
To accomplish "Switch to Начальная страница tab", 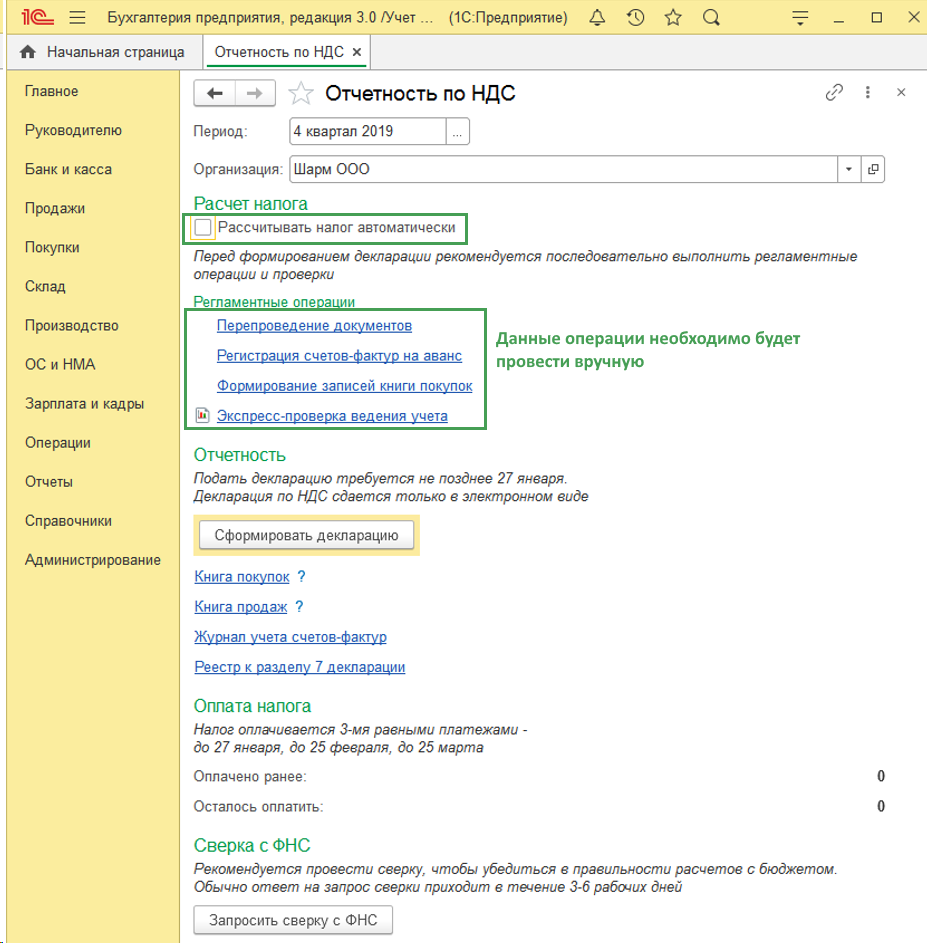I will [x=103, y=52].
